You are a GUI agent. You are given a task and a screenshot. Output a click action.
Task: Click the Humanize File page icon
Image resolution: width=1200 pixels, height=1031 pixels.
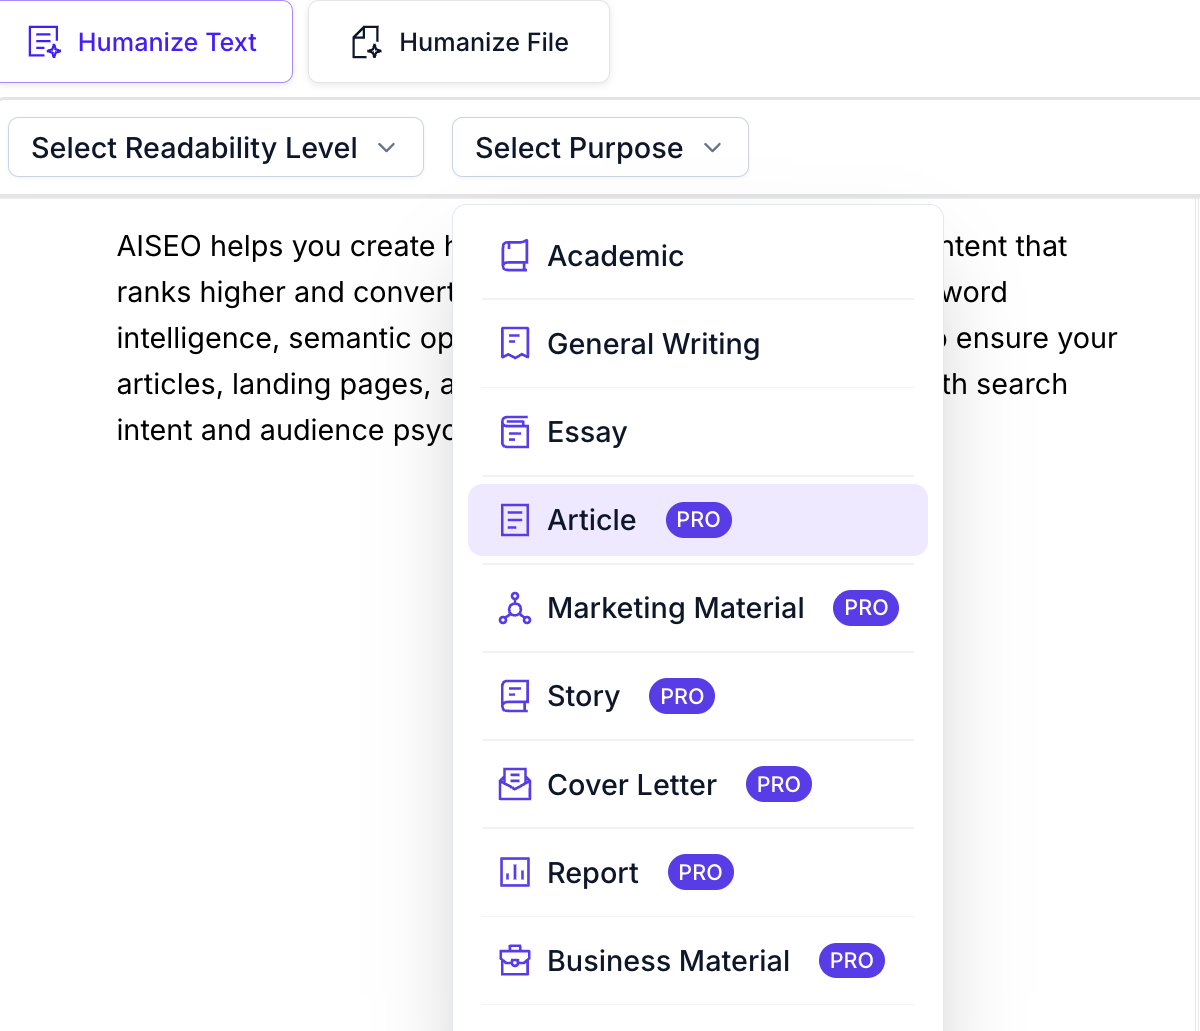click(x=366, y=42)
